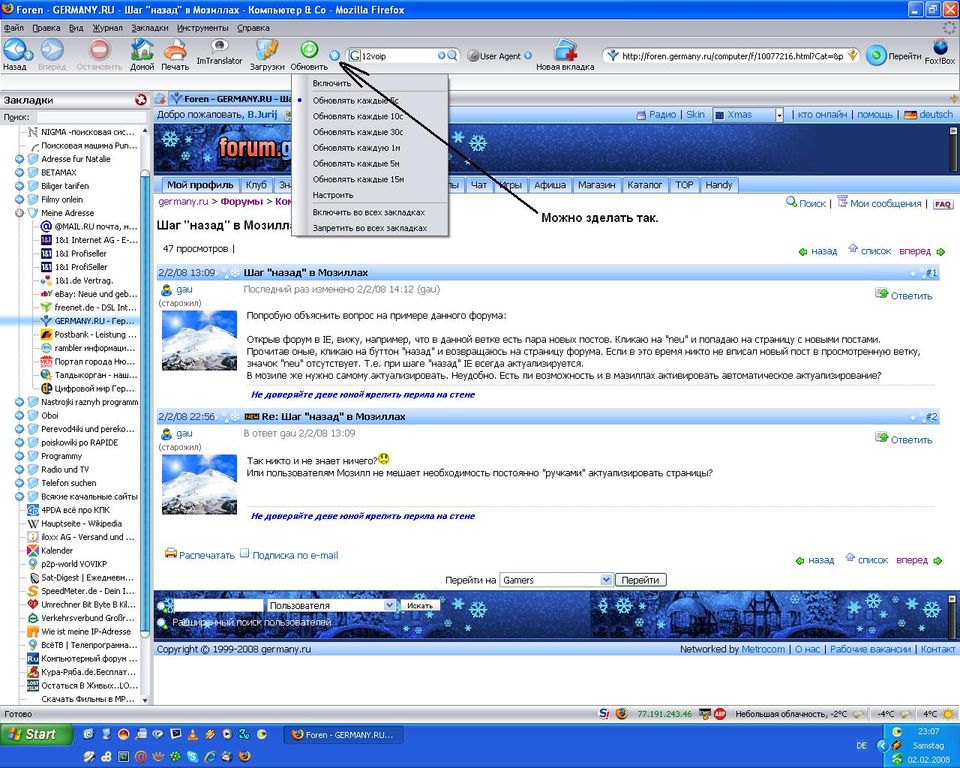Open the Закладки menu in menu bar
Image resolution: width=960 pixels, height=768 pixels.
(x=149, y=28)
